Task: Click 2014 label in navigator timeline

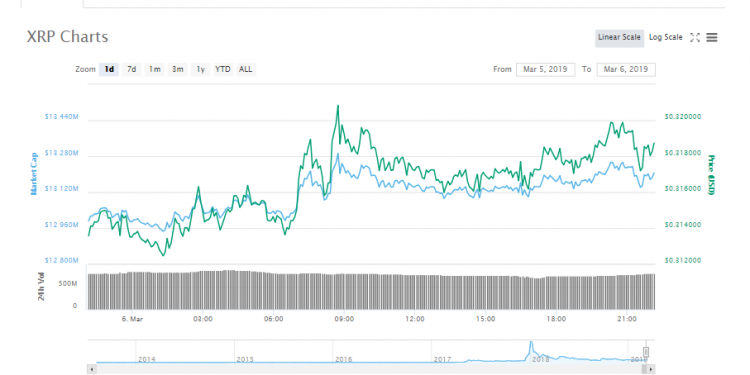Action: [146, 359]
